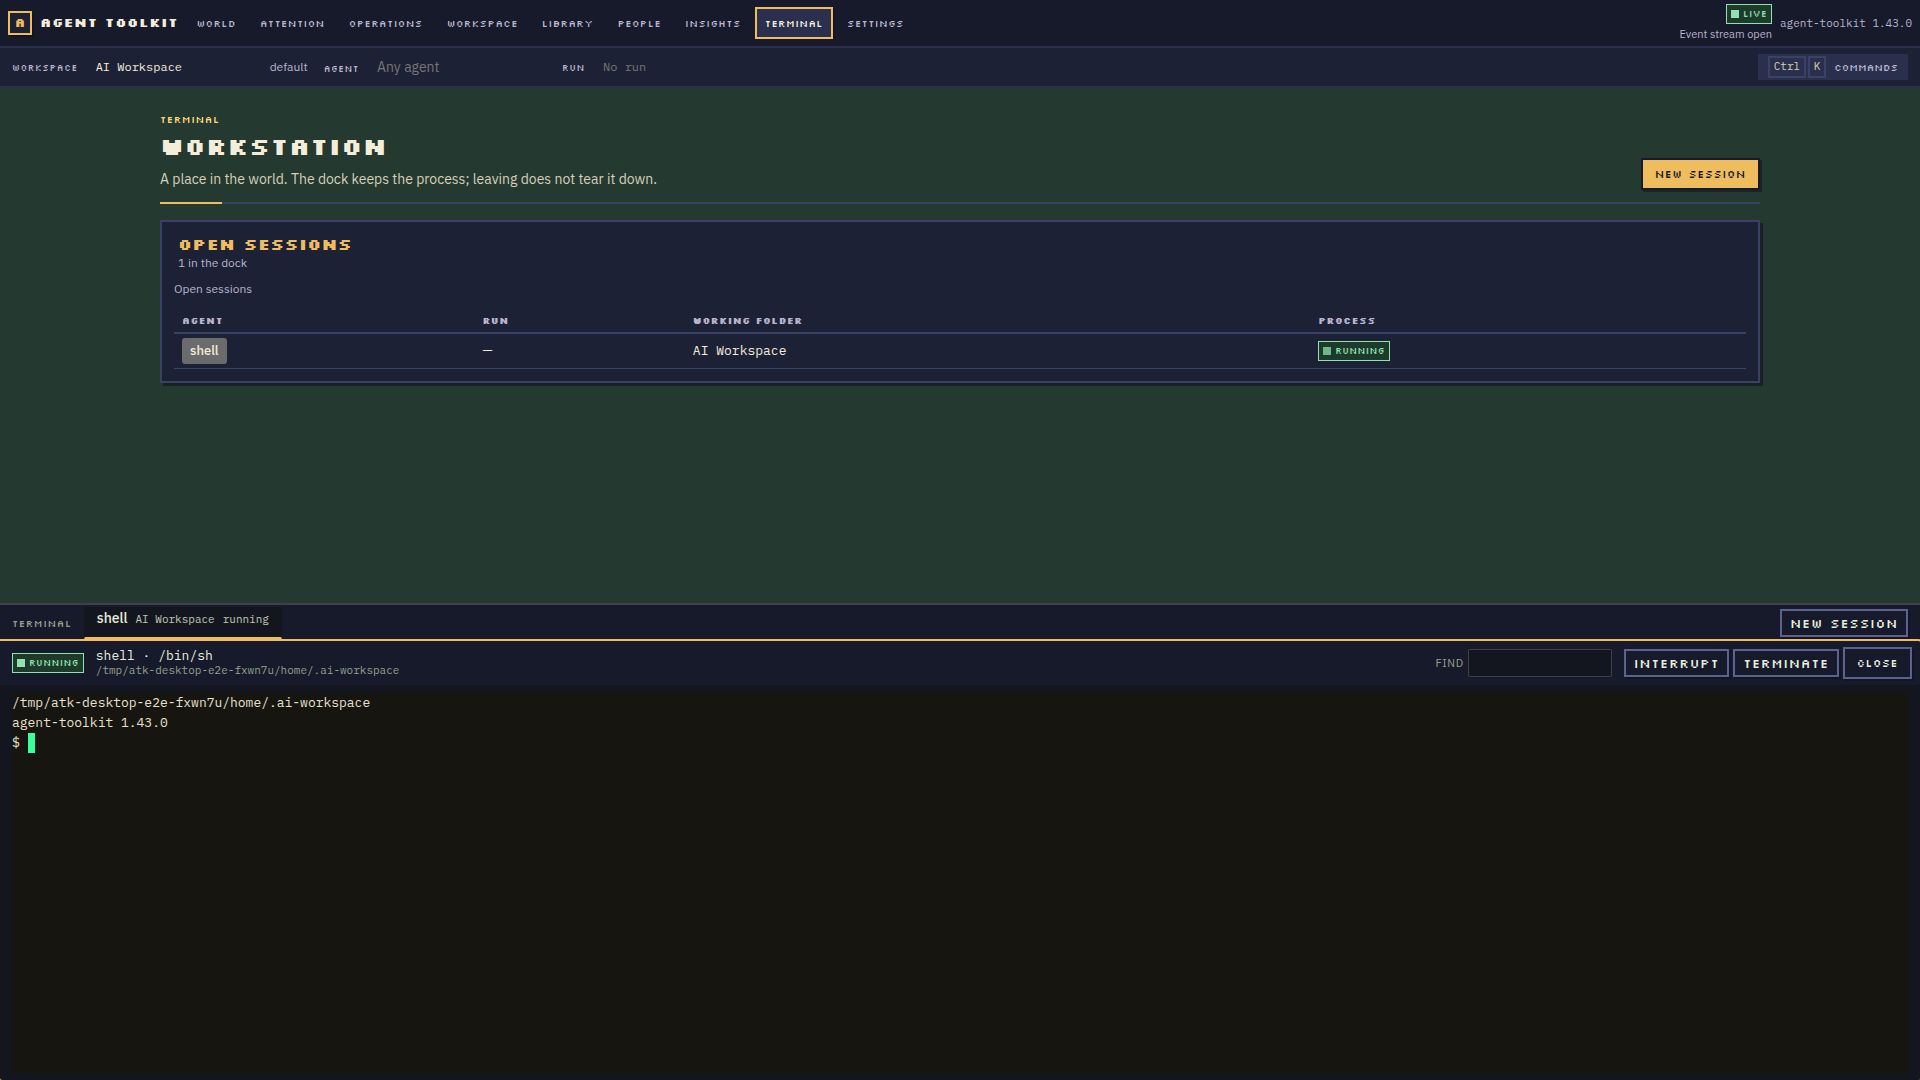
Task: Click the Agent Toolkit logo icon
Action: [x=20, y=23]
